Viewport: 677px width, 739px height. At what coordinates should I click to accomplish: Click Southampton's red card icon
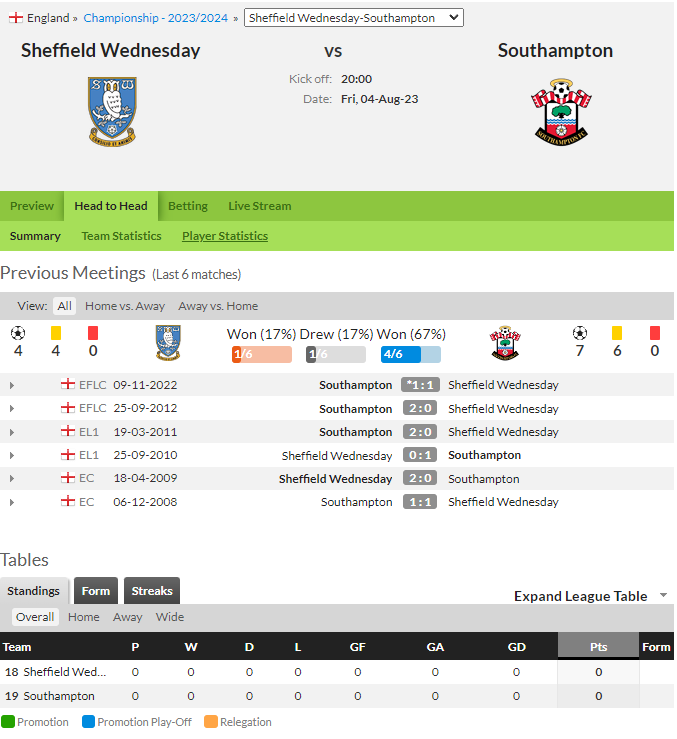(654, 333)
